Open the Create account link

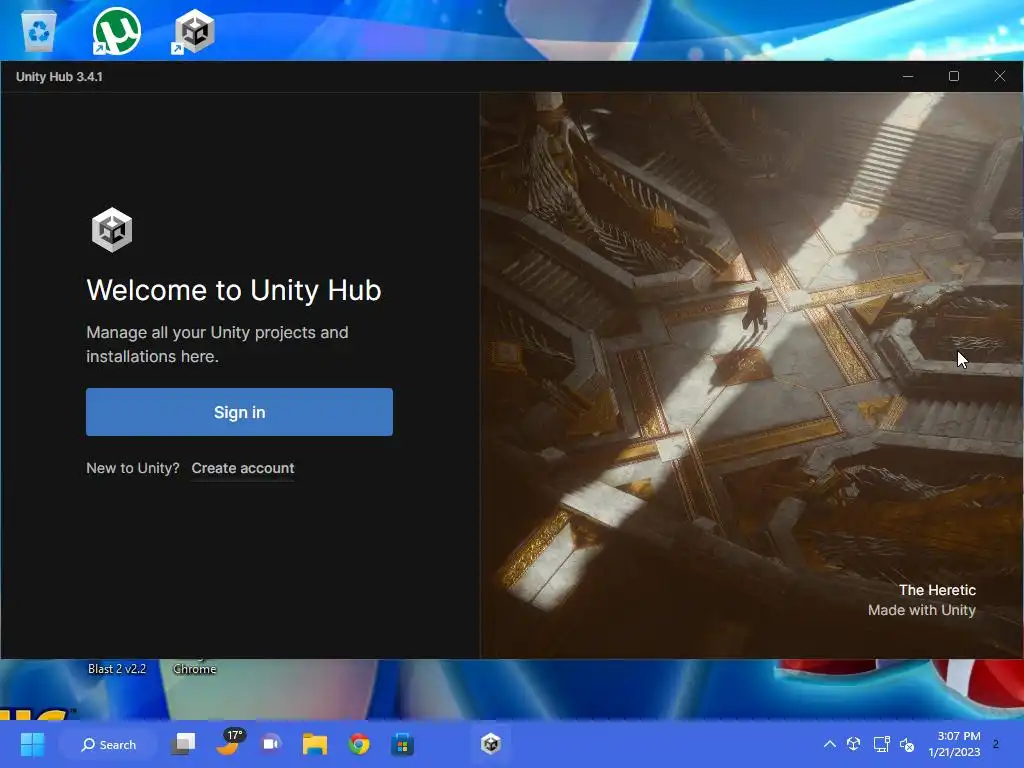pos(243,468)
